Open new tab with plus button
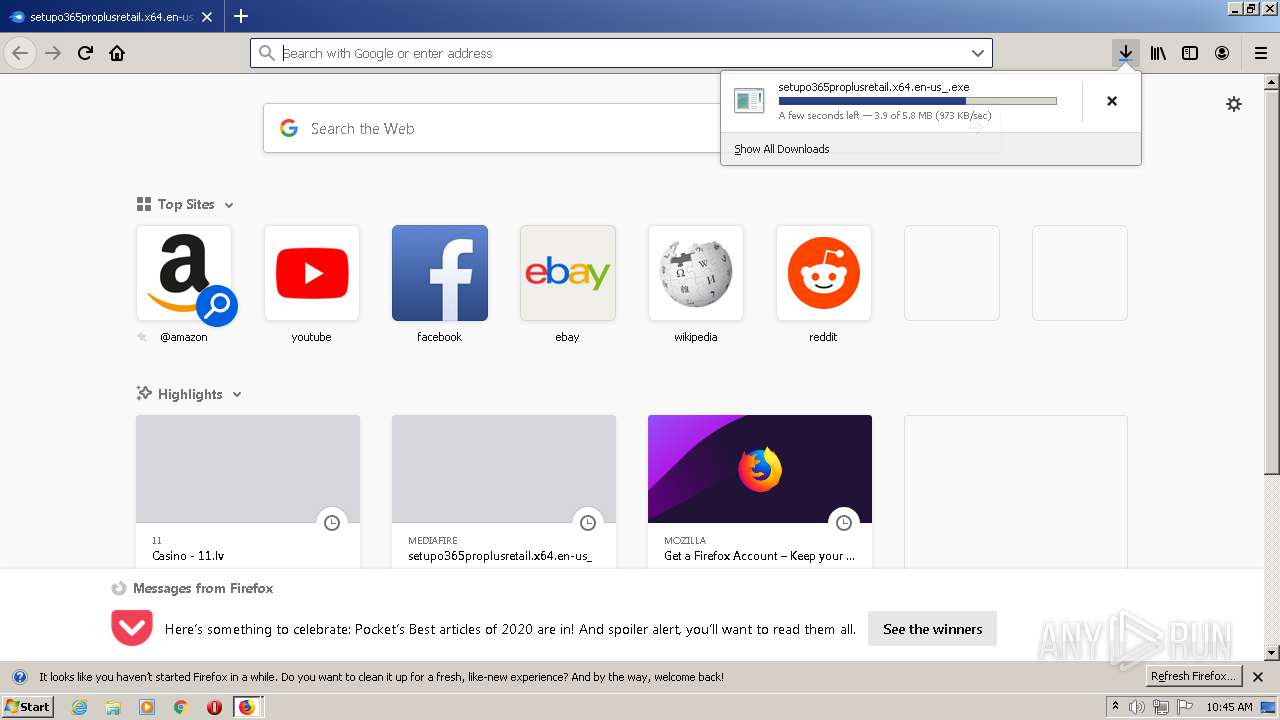The height and width of the screenshot is (720, 1280). (241, 16)
